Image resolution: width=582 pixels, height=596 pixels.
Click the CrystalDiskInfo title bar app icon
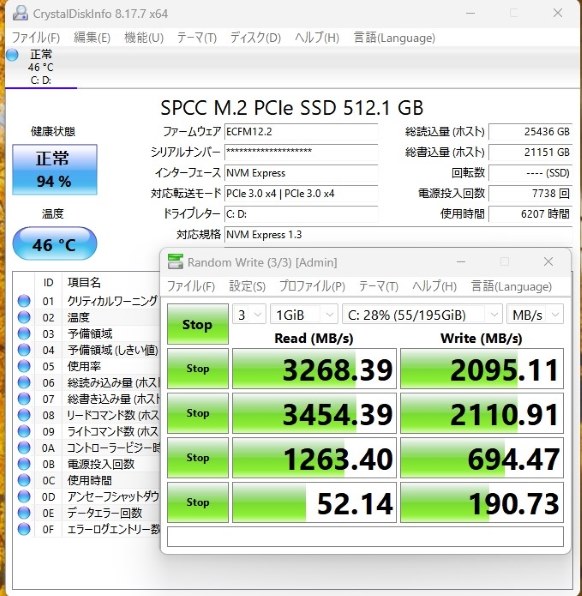(20, 13)
